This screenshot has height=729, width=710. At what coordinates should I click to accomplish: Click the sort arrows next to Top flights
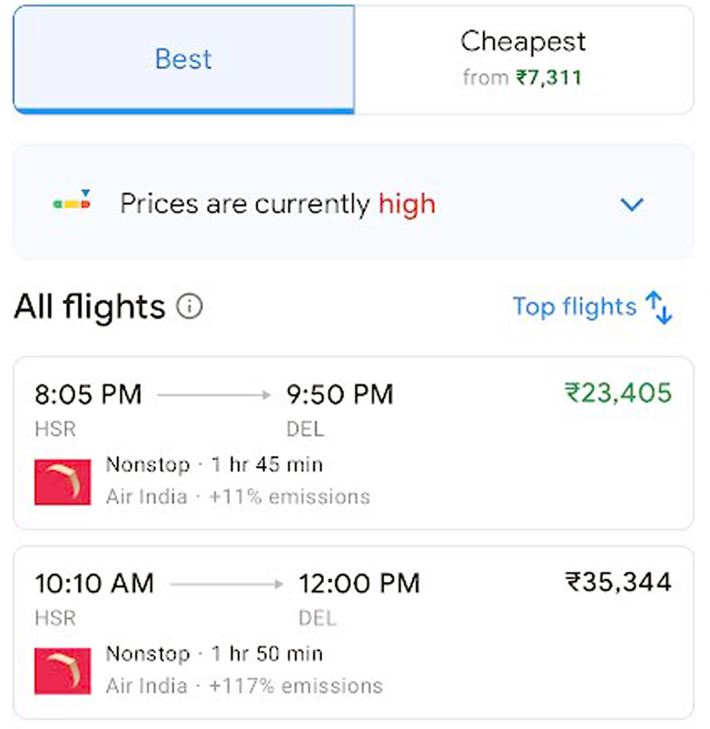[x=660, y=307]
